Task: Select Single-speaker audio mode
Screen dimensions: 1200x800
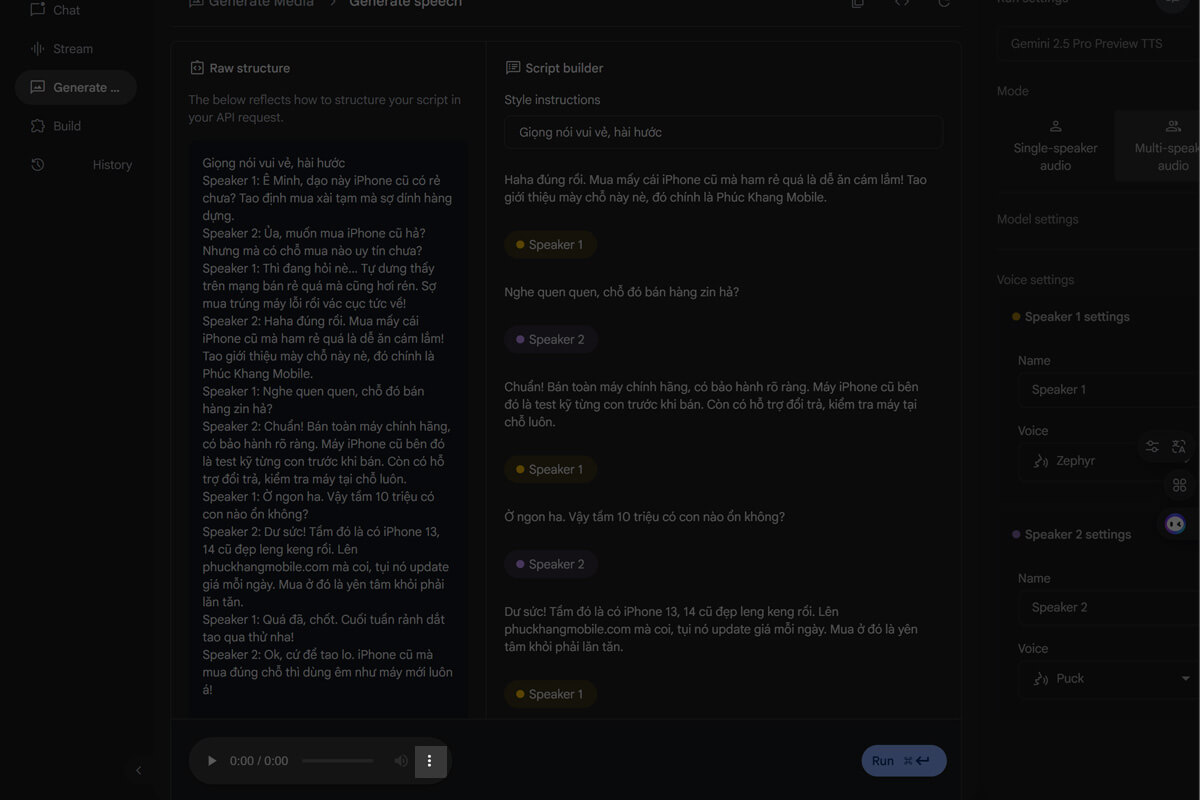Action: tap(1055, 145)
